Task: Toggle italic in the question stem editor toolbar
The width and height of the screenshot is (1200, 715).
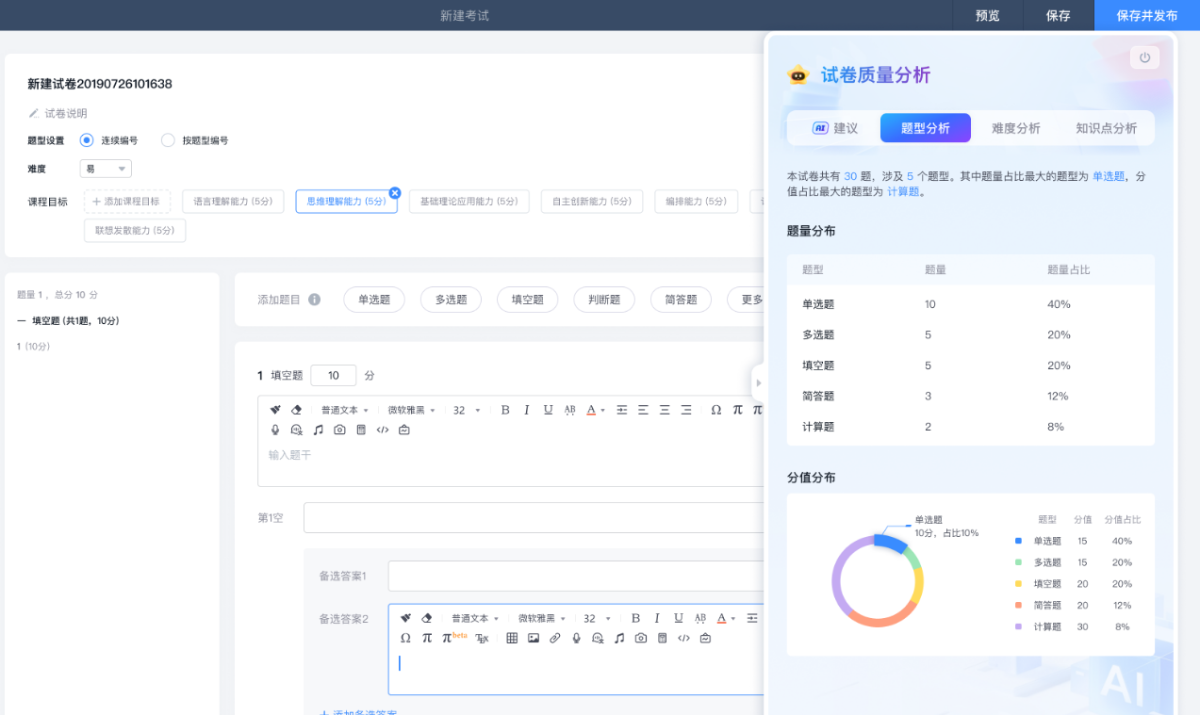Action: click(527, 410)
